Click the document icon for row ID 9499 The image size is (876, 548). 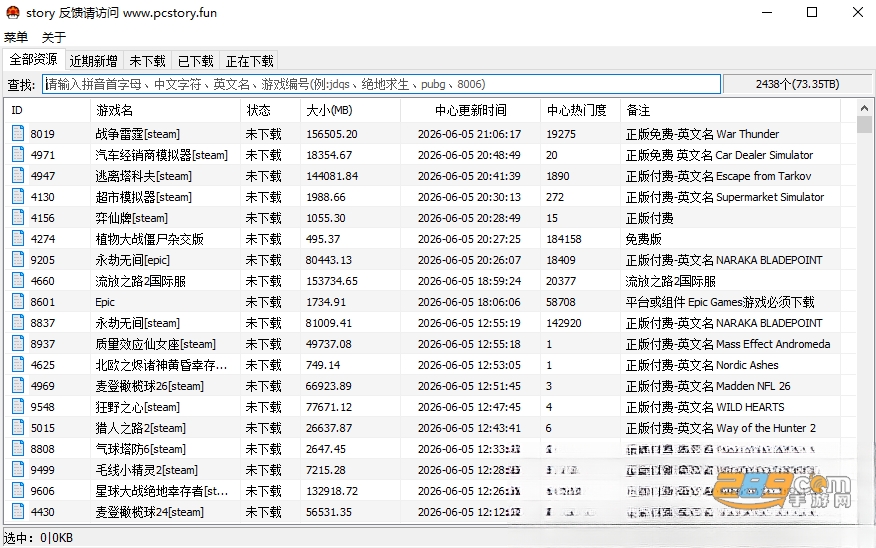point(18,470)
